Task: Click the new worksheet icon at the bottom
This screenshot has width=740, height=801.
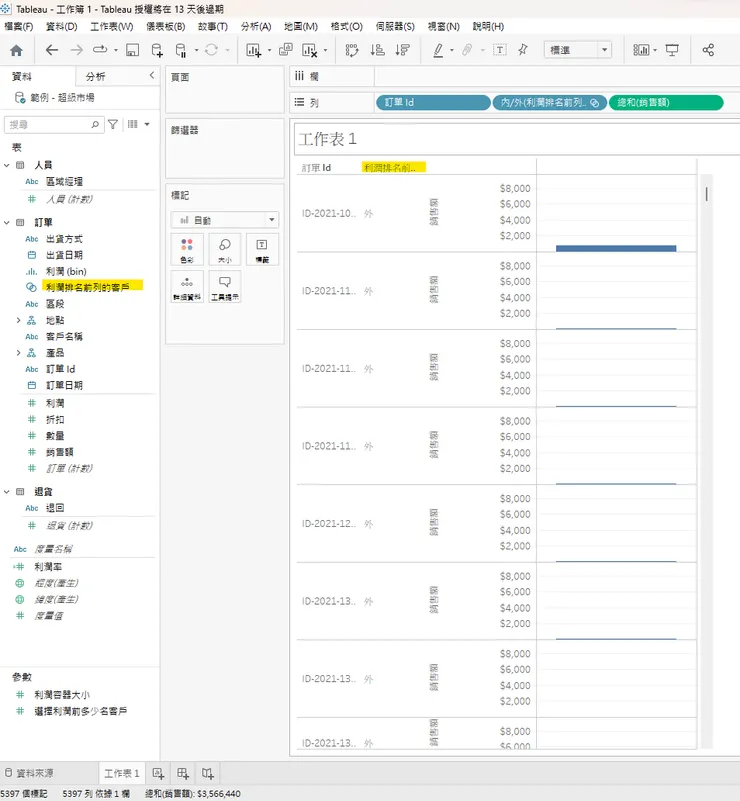Action: (x=158, y=773)
